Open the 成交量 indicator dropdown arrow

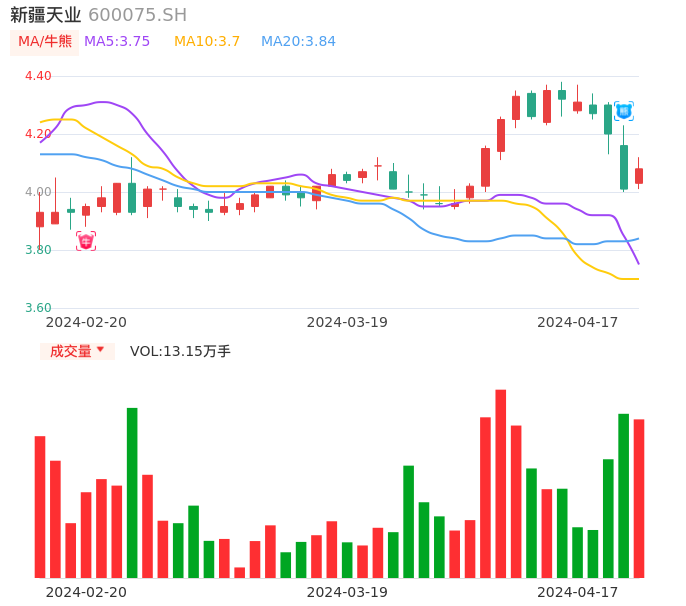[100, 351]
